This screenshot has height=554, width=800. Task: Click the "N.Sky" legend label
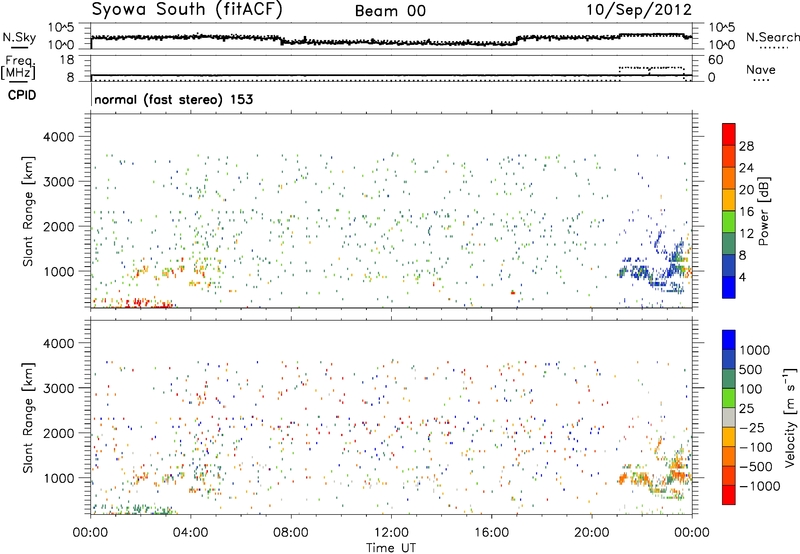tap(19, 37)
